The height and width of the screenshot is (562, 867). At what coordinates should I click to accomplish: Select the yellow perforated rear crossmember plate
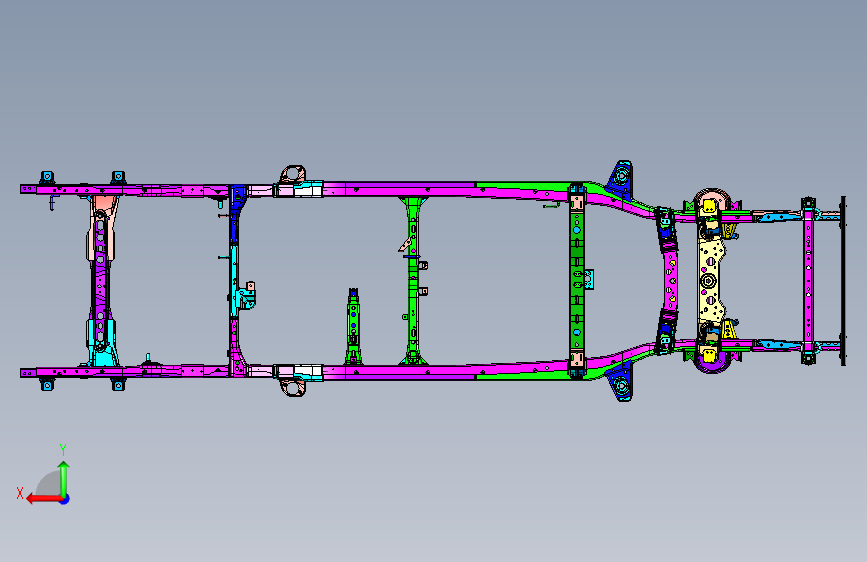click(x=709, y=281)
